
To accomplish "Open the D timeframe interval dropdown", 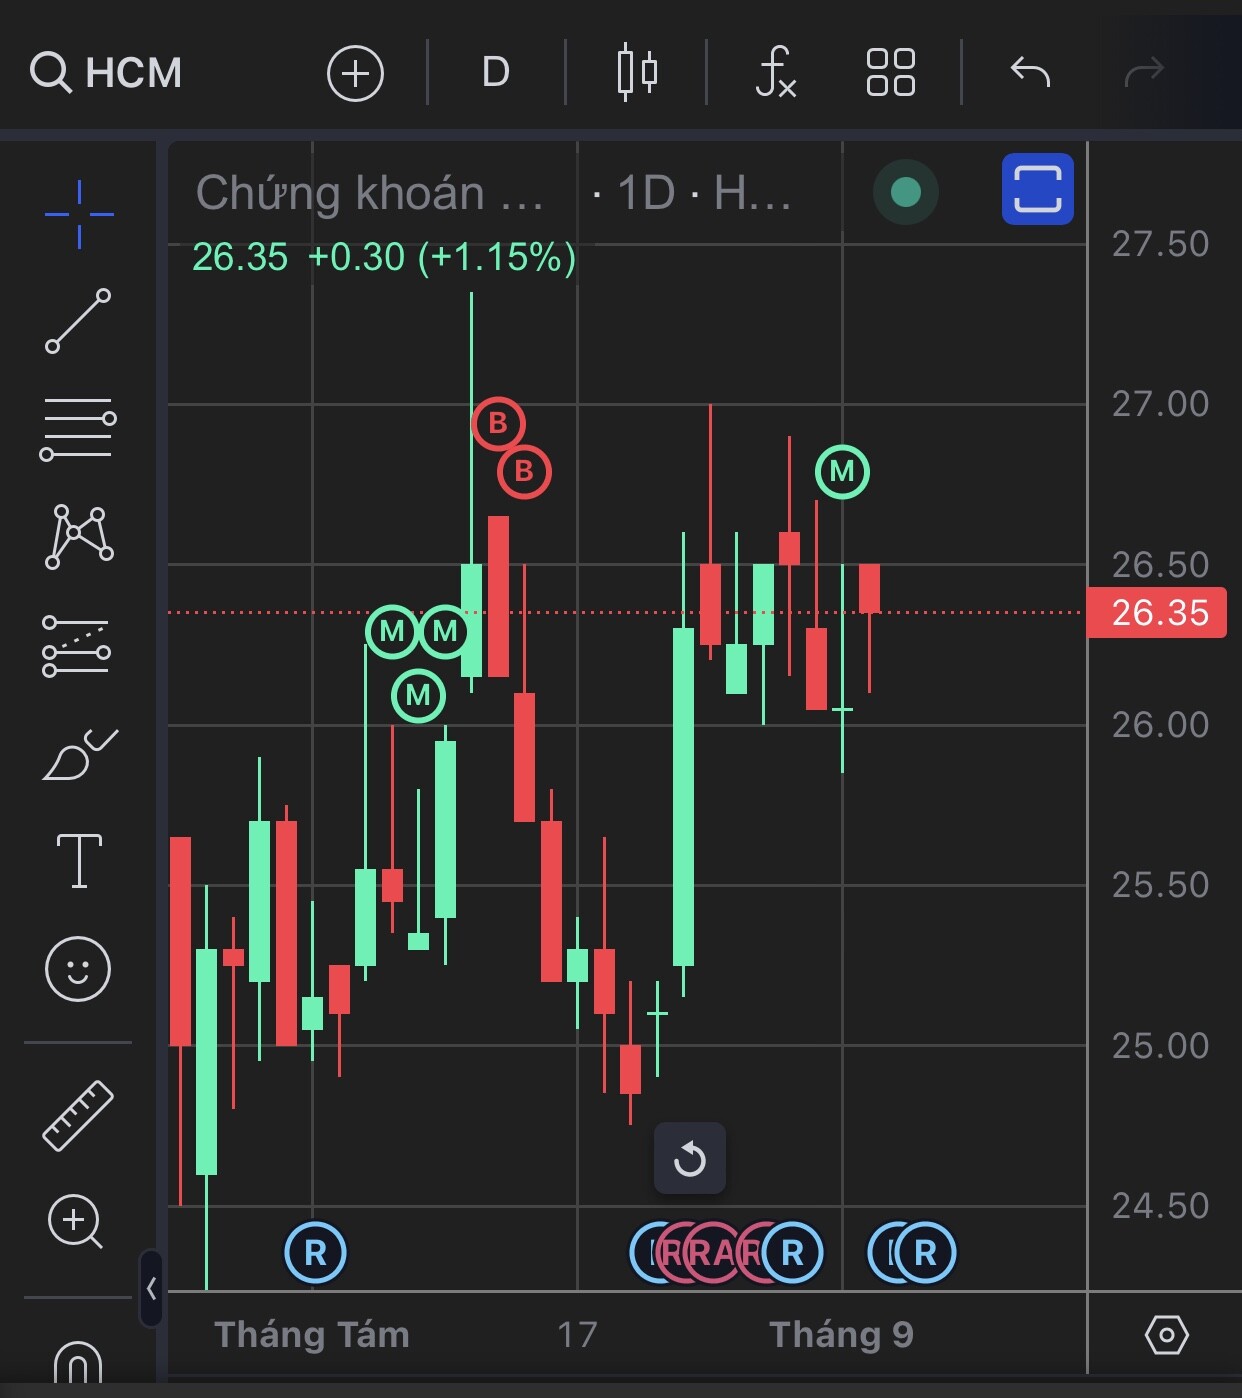I will 496,72.
